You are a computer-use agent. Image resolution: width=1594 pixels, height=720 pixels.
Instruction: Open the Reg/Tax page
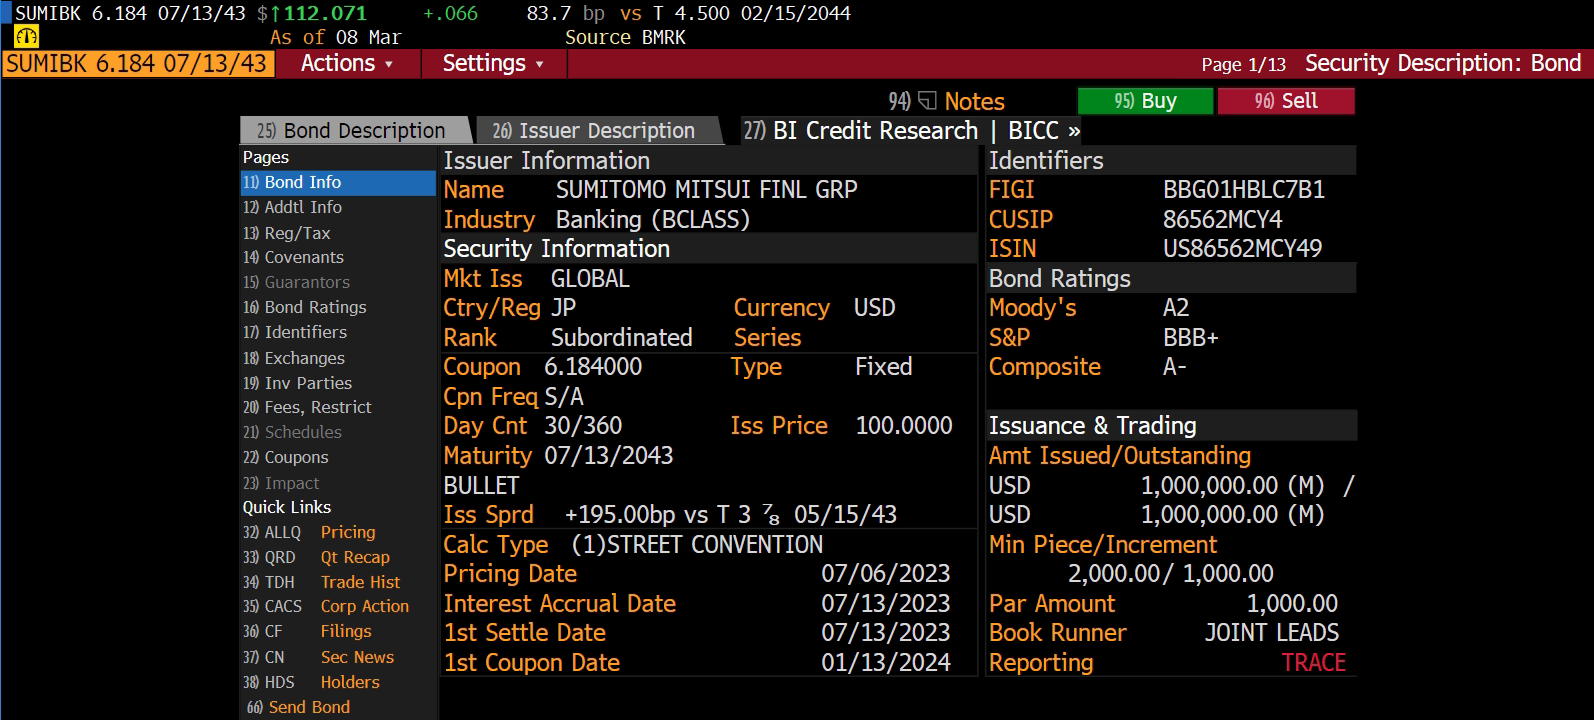click(x=338, y=233)
